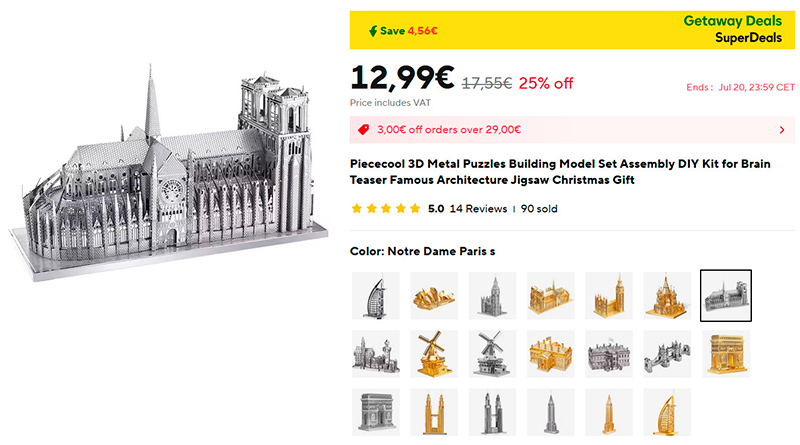
Task: Select the silver Petronas Towers variant
Action: [492, 411]
